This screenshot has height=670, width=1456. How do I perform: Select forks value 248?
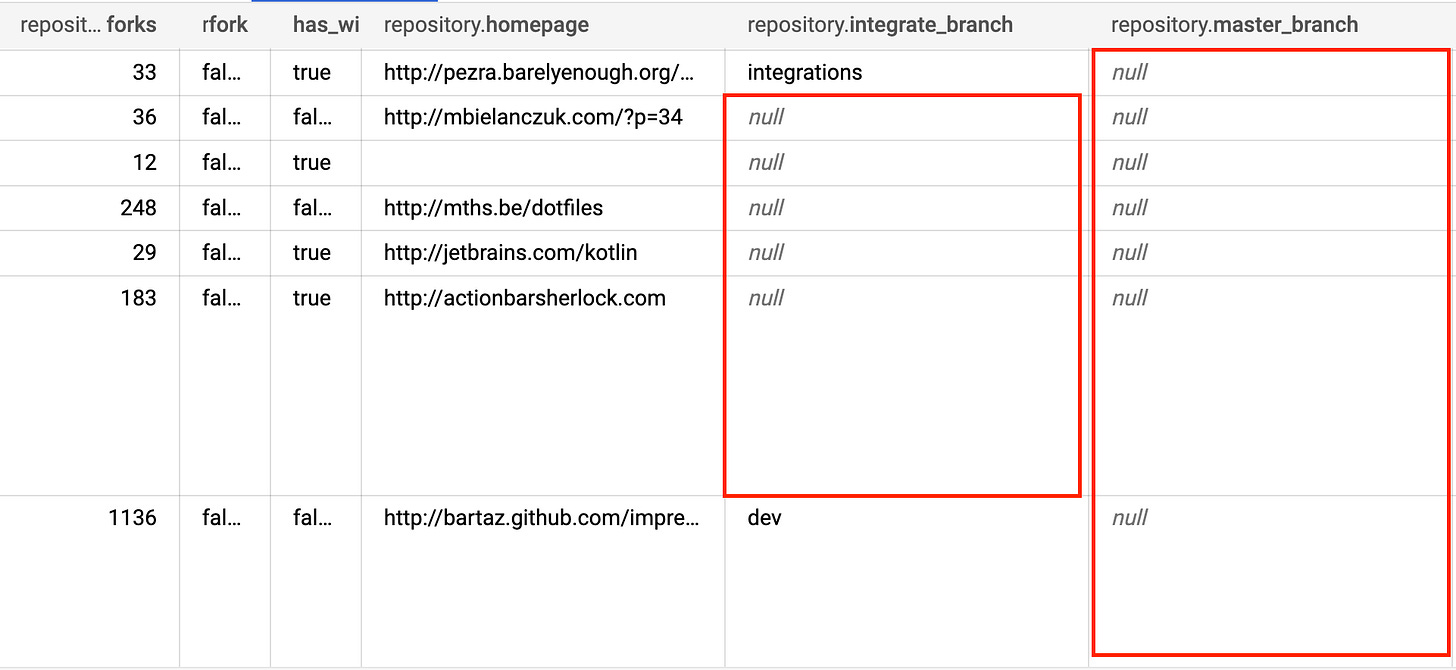139,208
